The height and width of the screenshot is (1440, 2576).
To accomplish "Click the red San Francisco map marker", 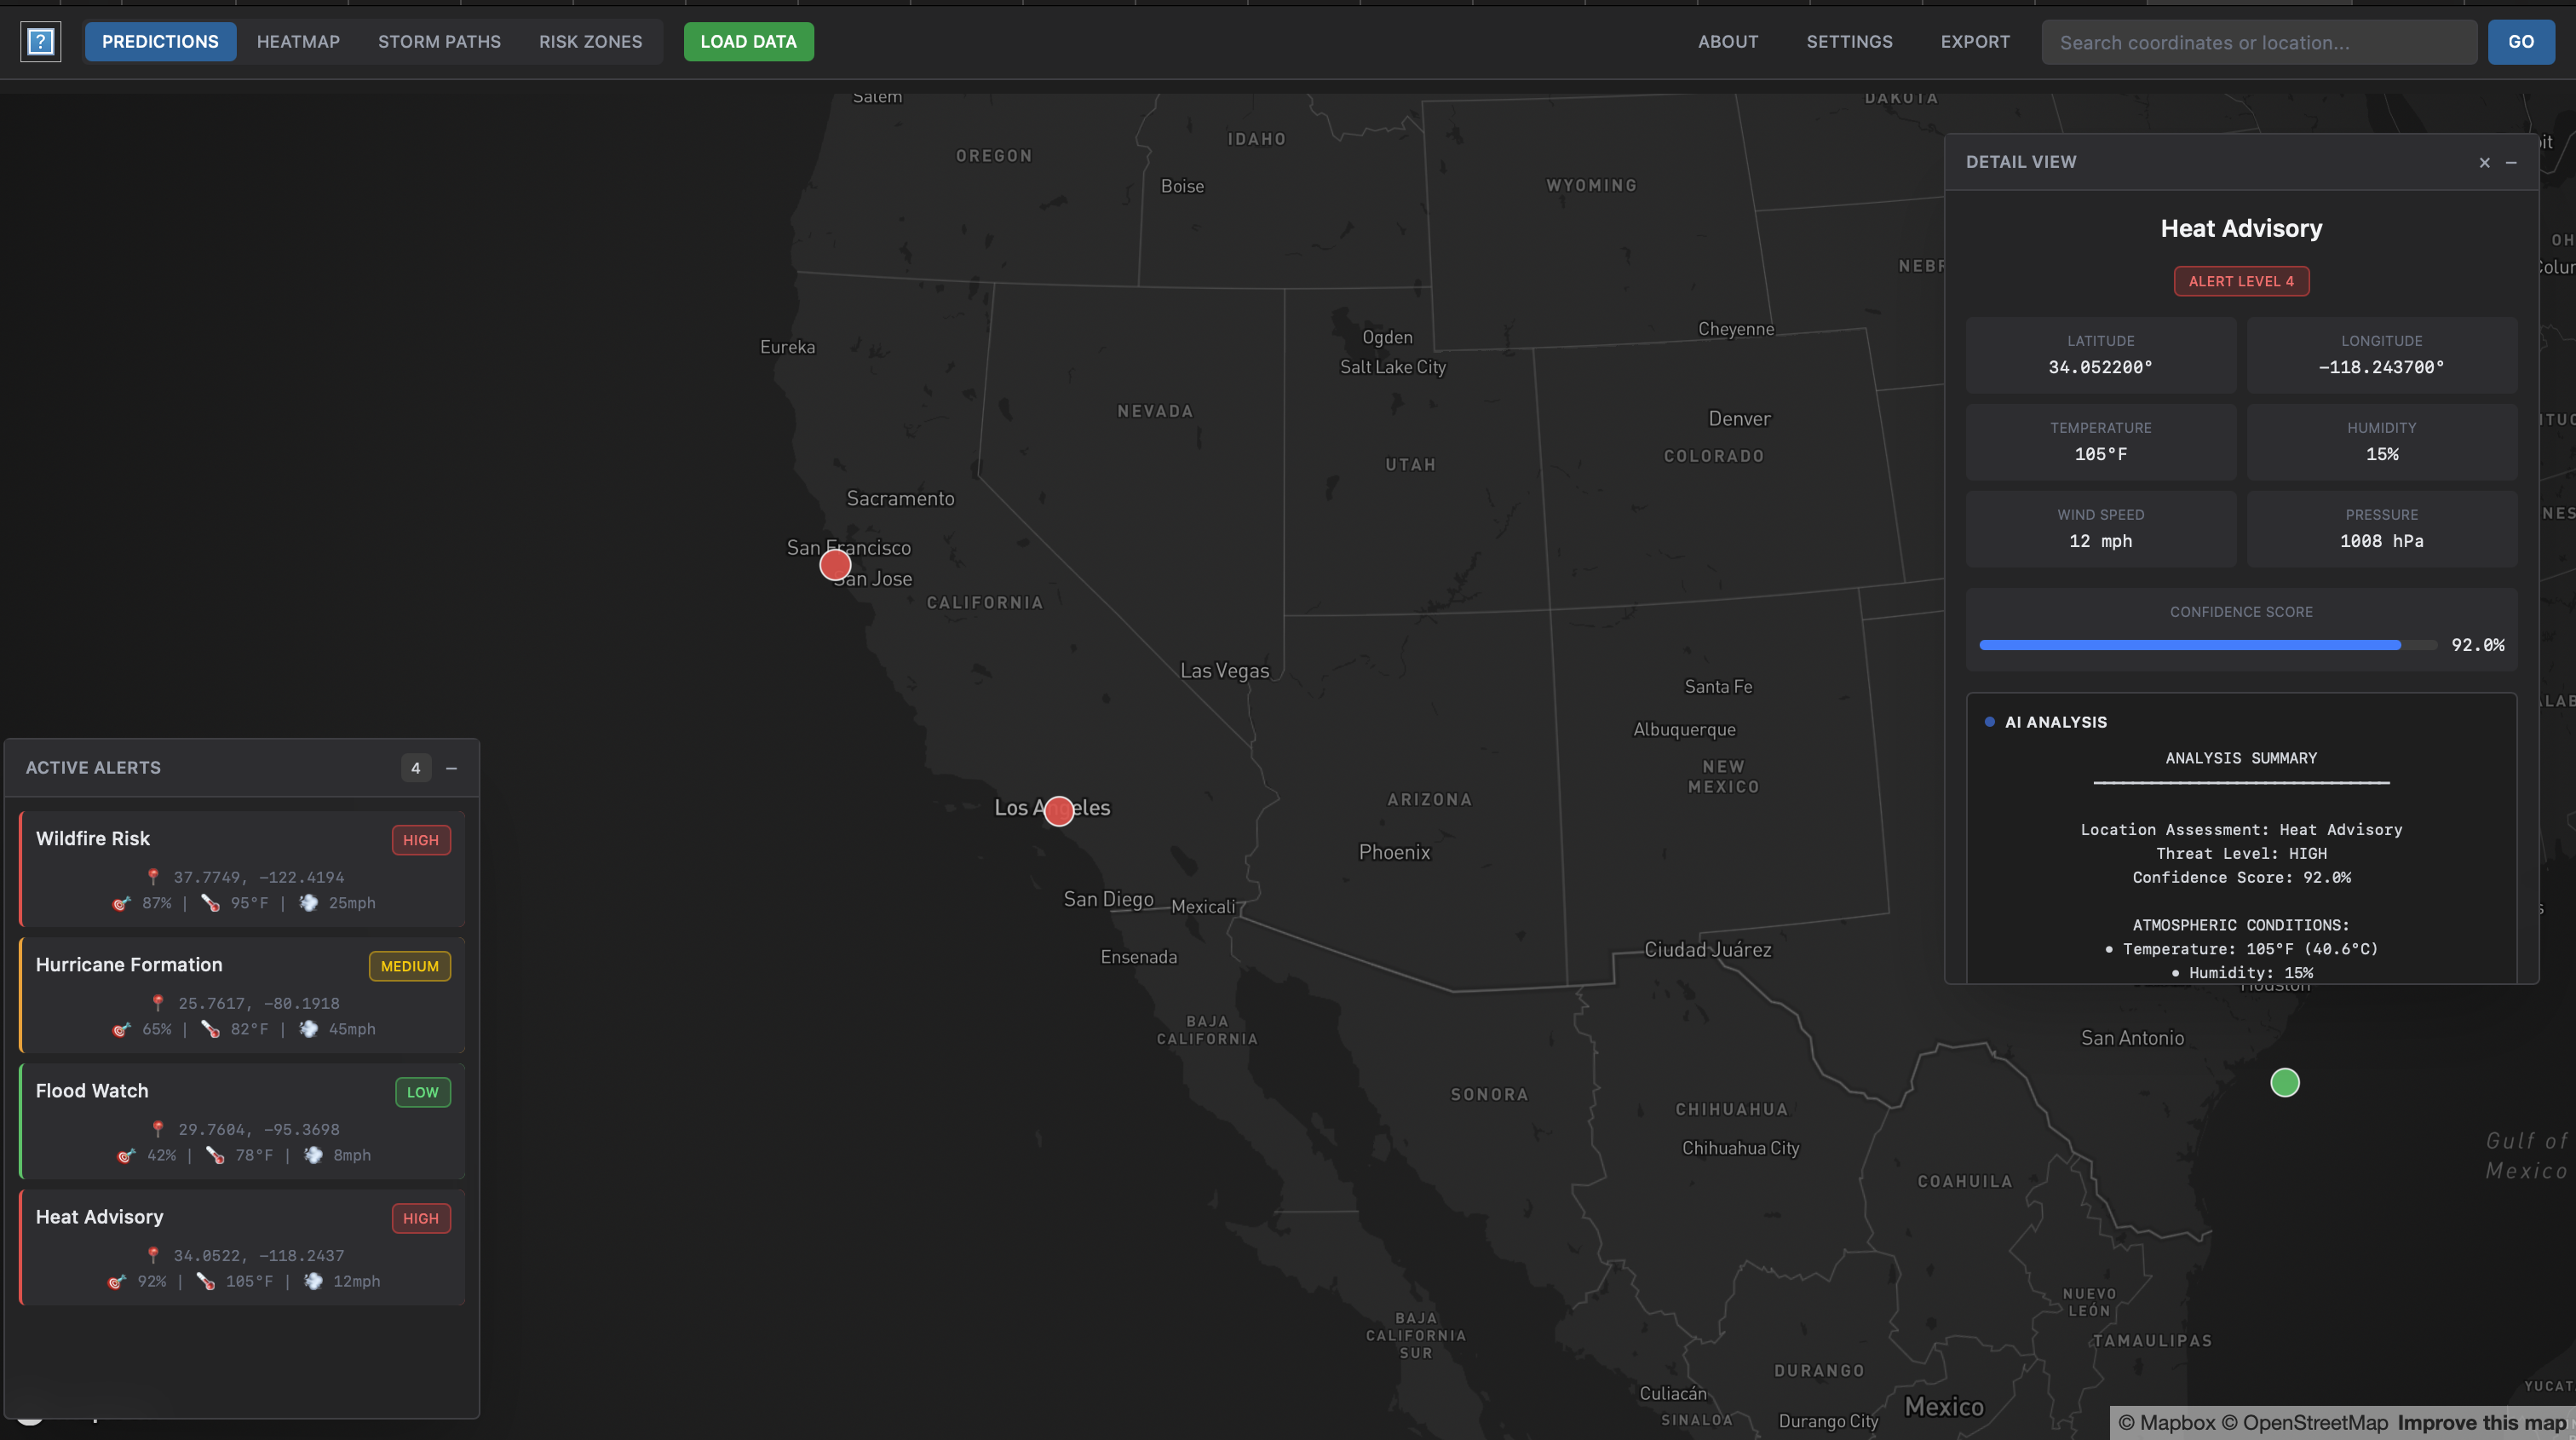I will [835, 565].
